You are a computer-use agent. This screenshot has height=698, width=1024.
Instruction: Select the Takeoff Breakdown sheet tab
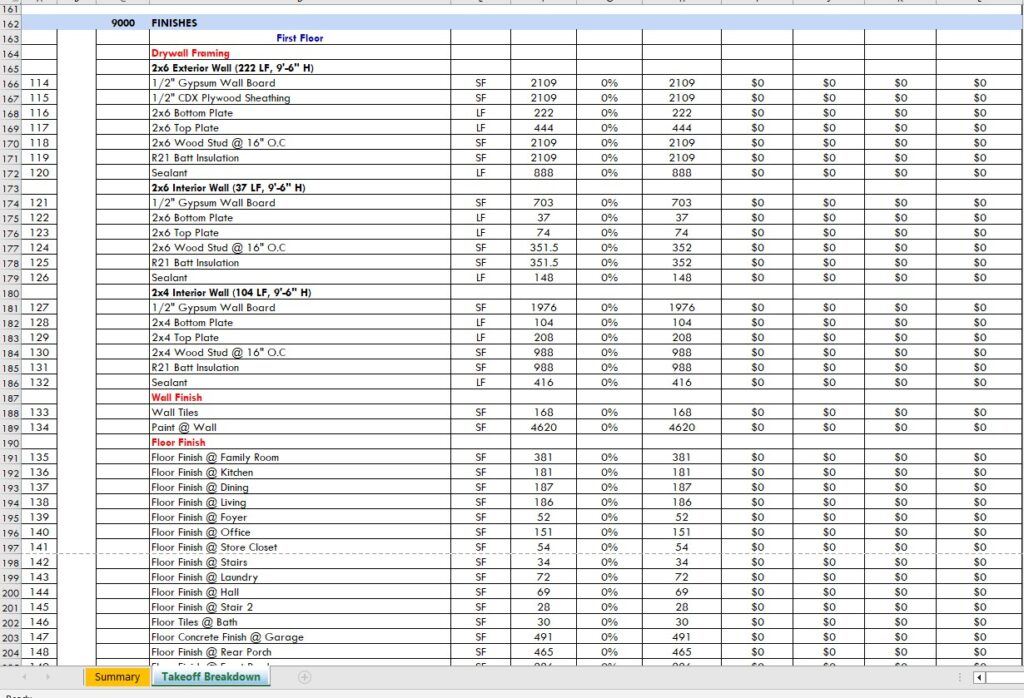(211, 677)
